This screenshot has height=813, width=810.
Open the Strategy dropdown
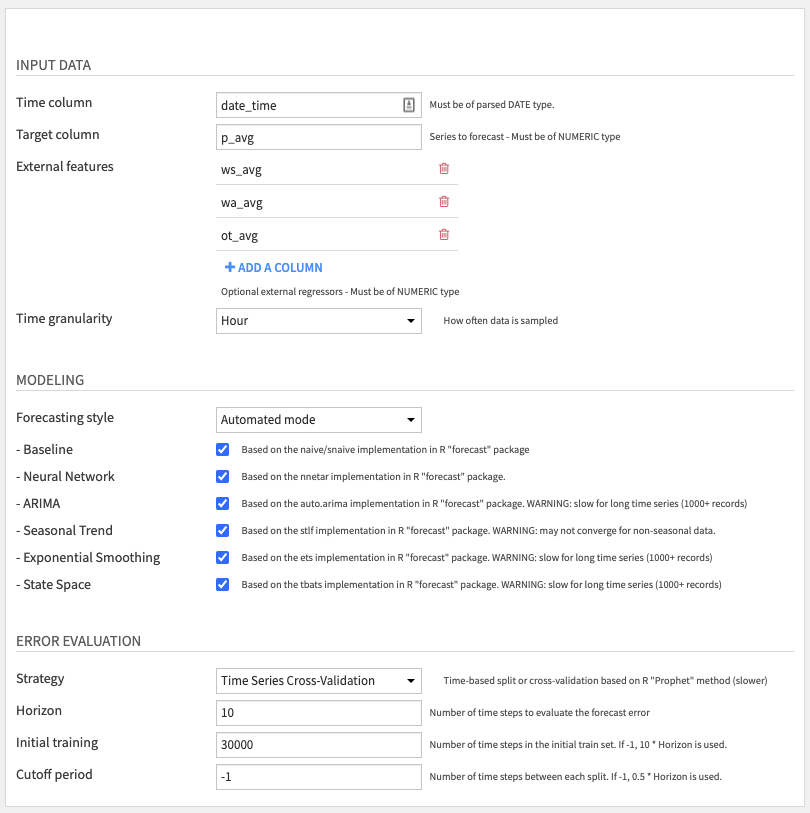(319, 681)
